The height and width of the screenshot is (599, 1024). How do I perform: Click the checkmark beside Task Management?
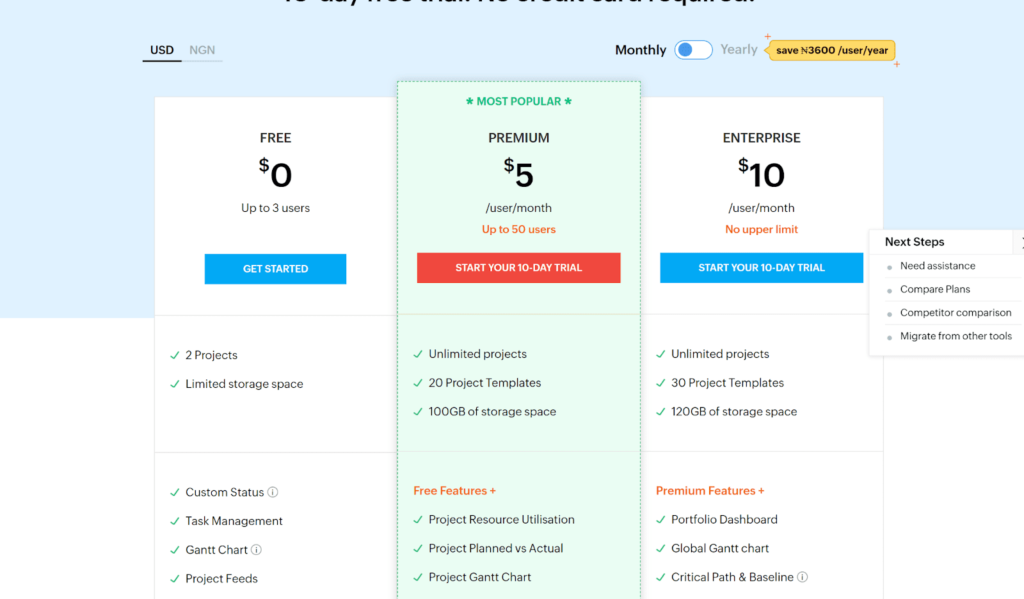pyautogui.click(x=174, y=521)
